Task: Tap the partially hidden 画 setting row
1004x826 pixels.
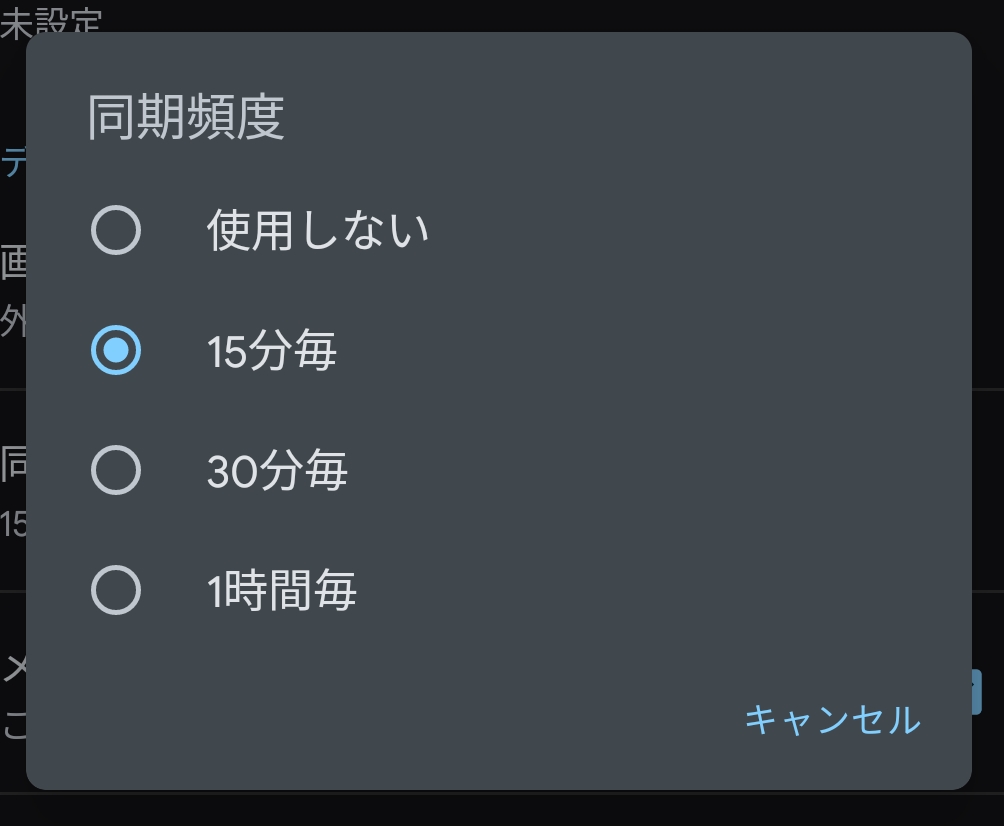Action: click(12, 263)
